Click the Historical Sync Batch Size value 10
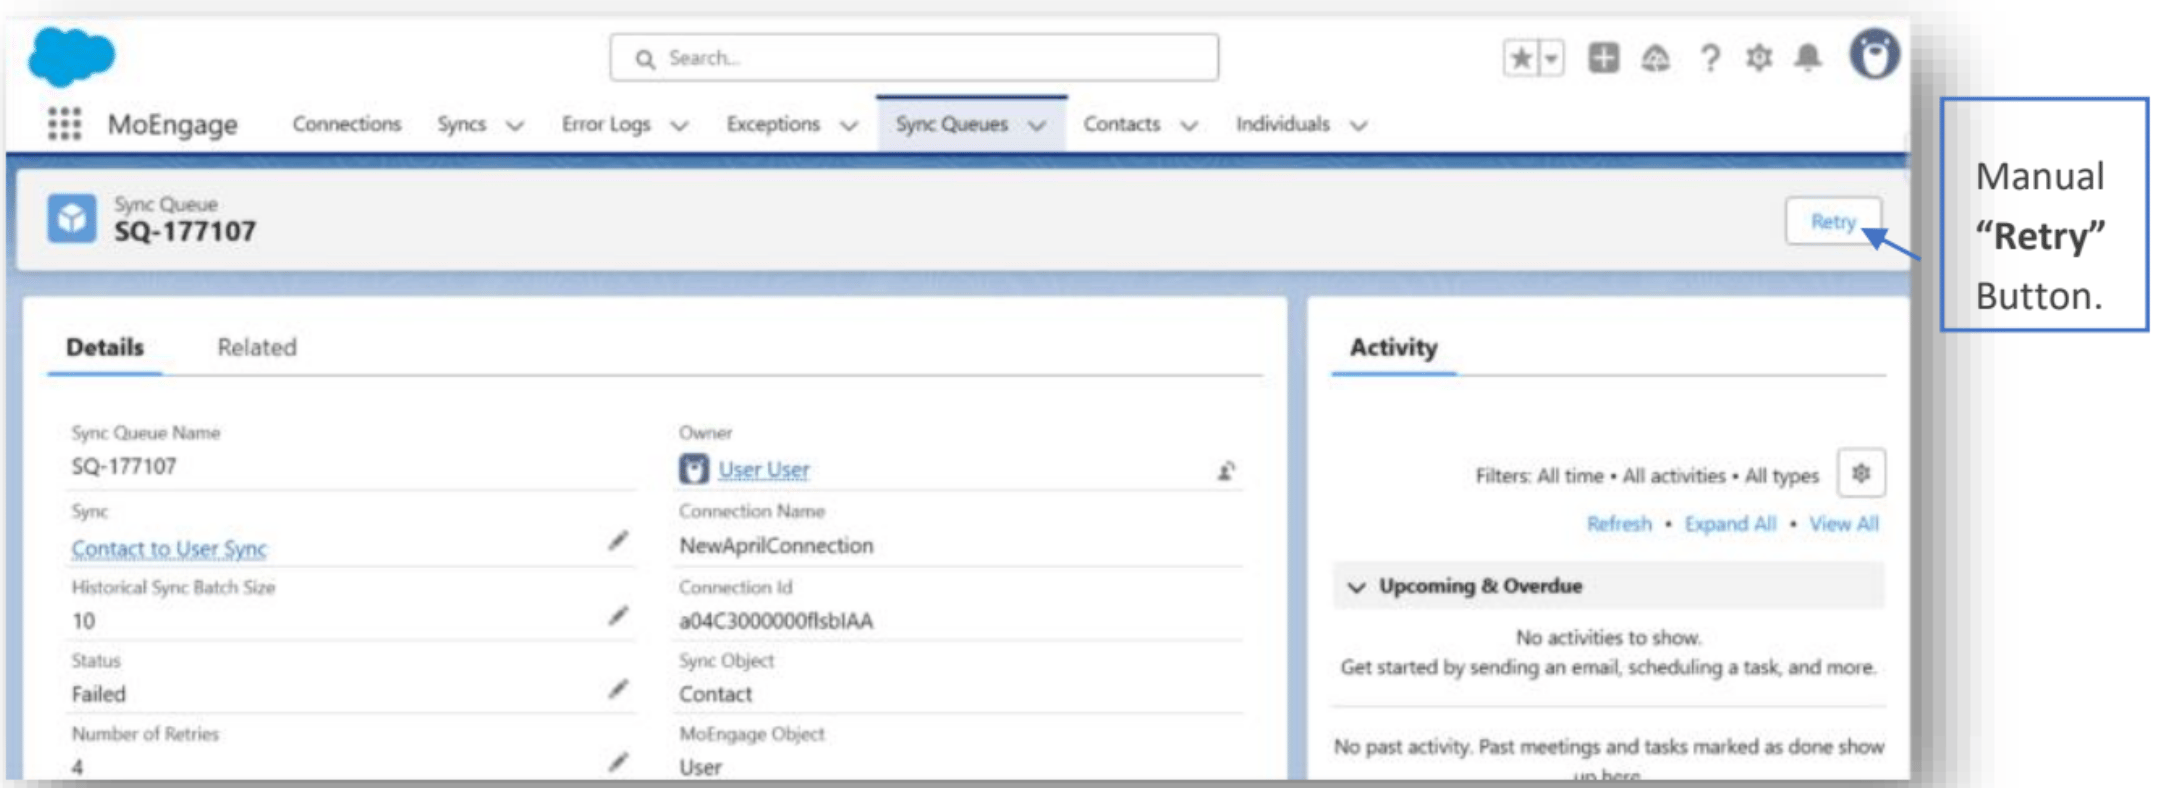This screenshot has width=2158, height=788. click(x=83, y=621)
